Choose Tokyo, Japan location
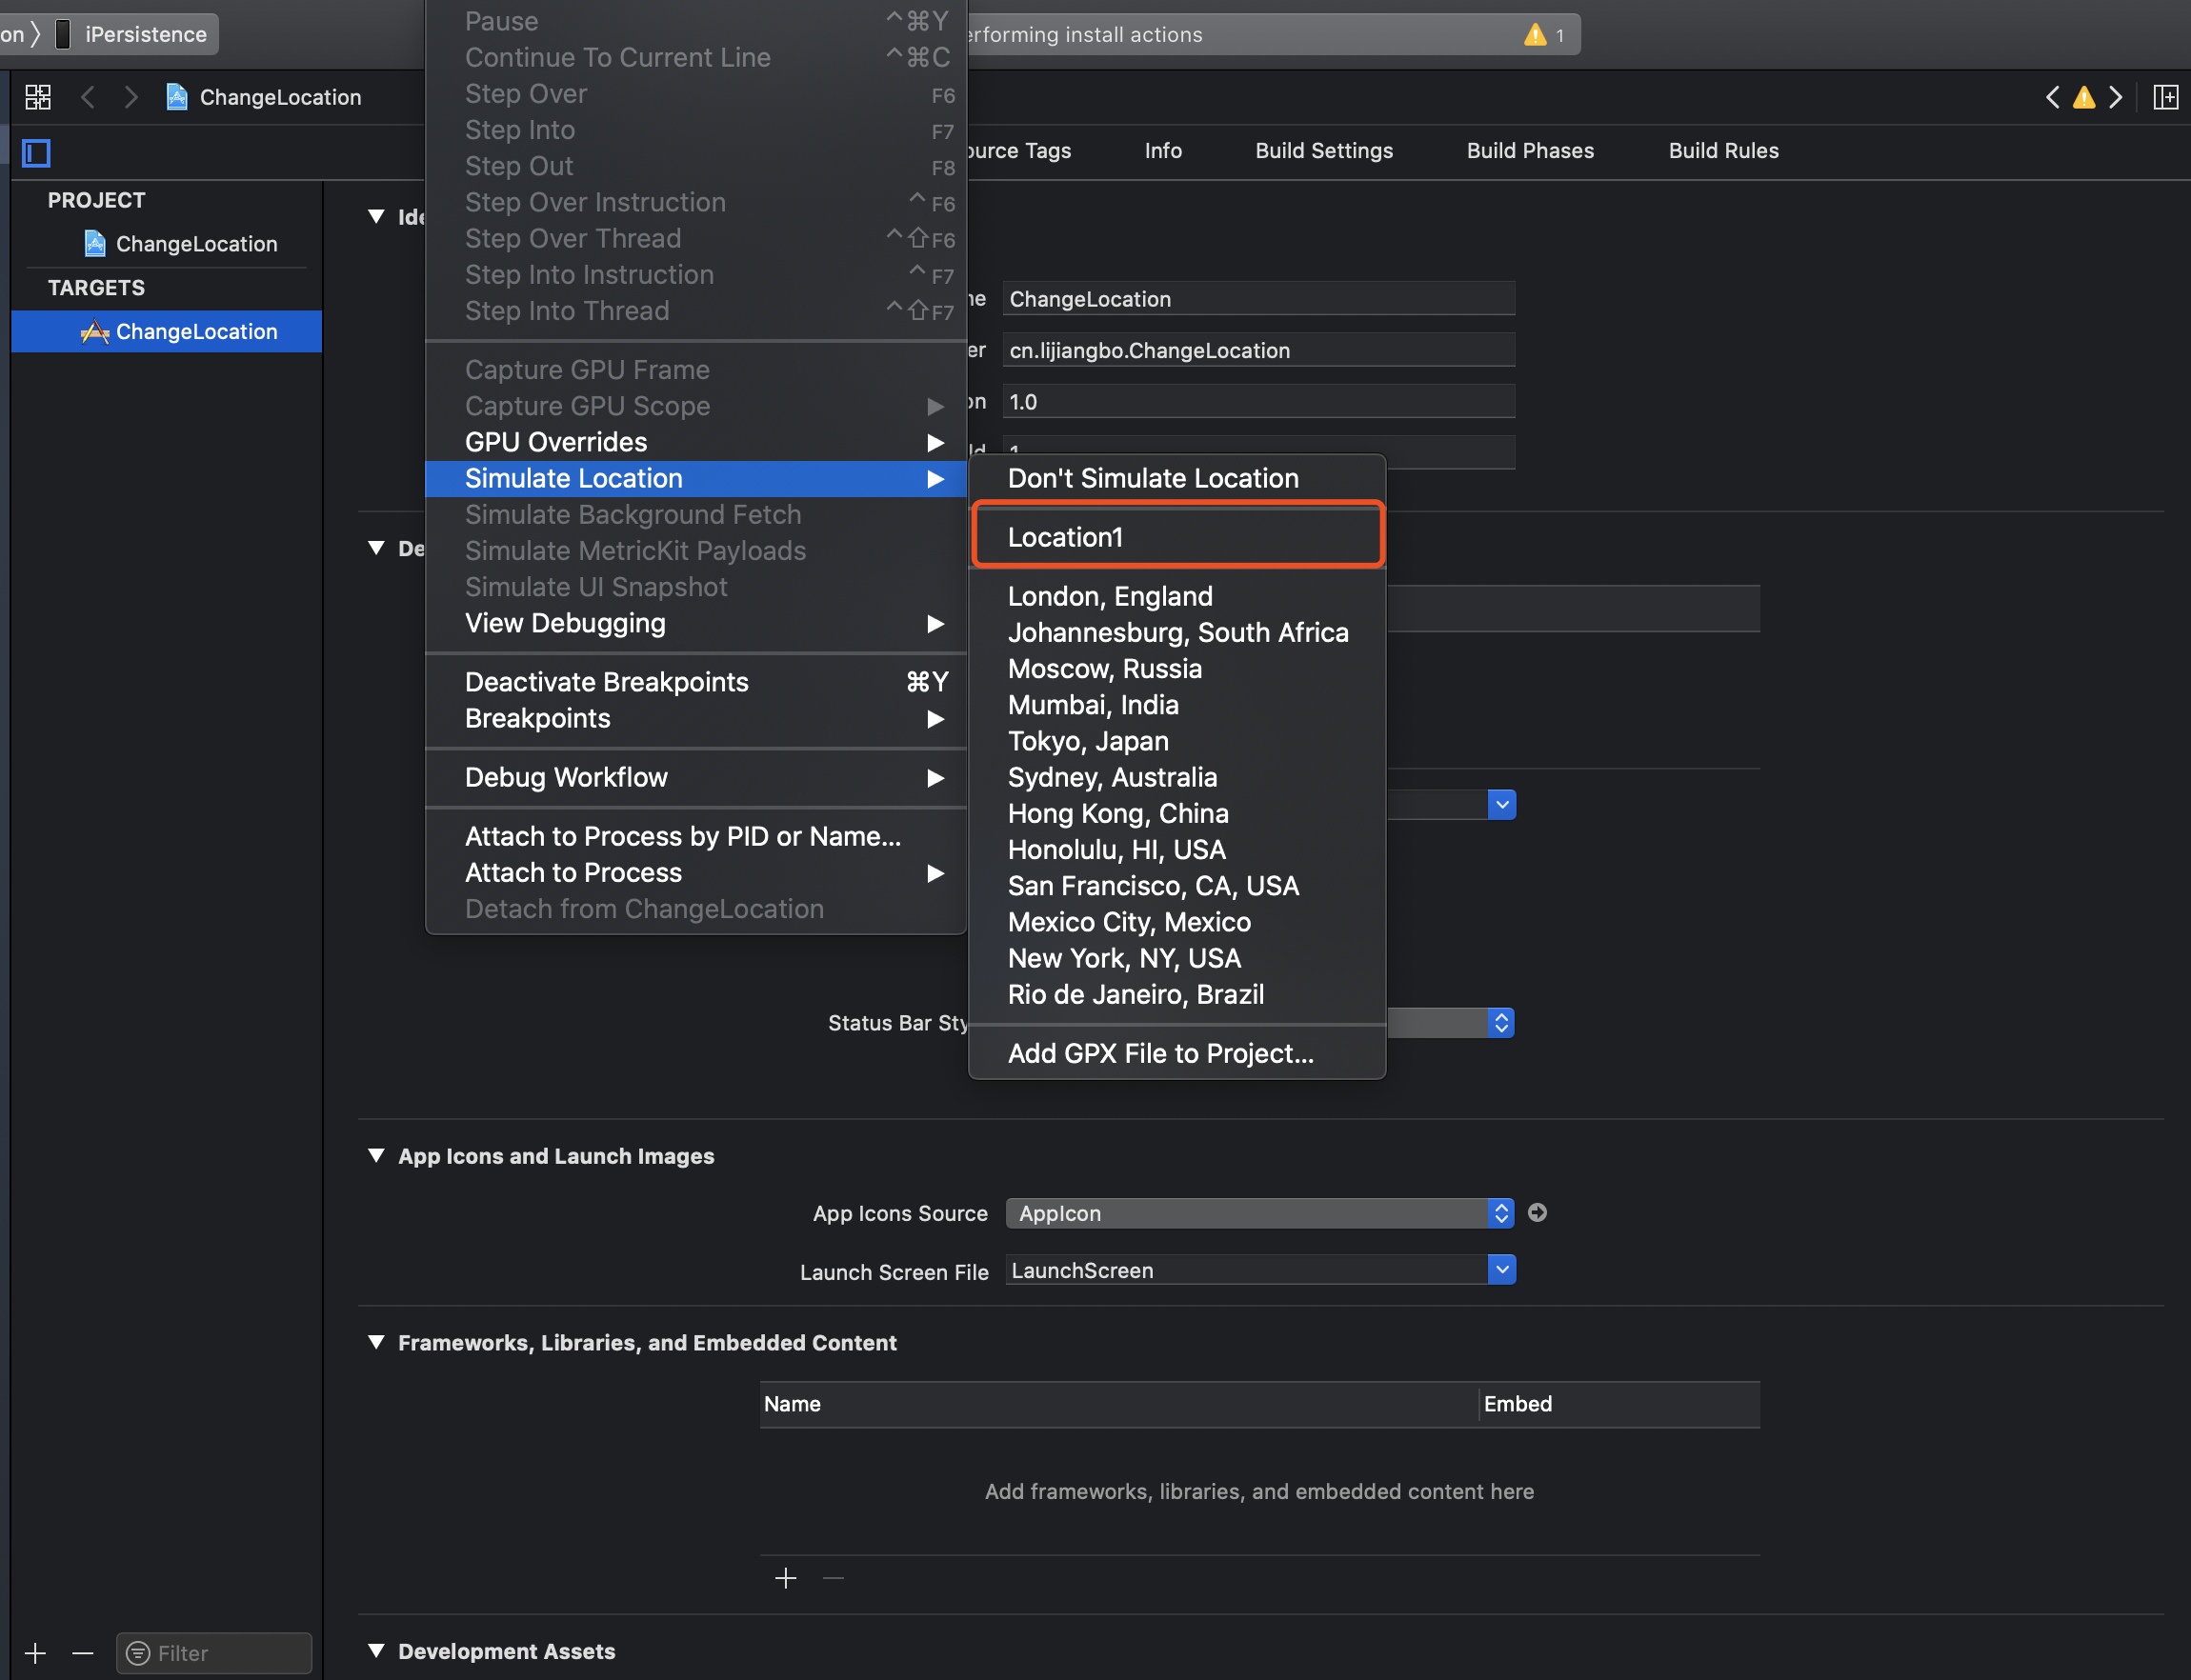2191x1680 pixels. click(x=1088, y=741)
